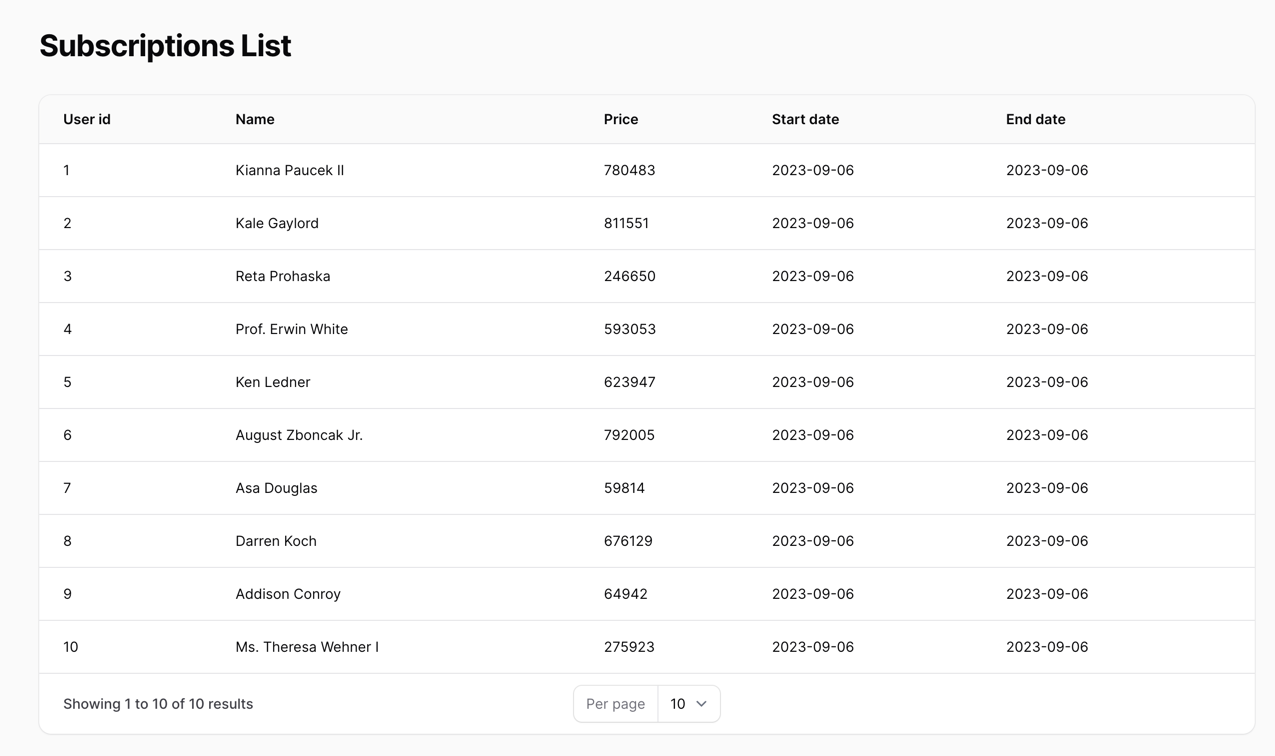This screenshot has height=756, width=1275.
Task: Click the price 59814
Action: [624, 488]
